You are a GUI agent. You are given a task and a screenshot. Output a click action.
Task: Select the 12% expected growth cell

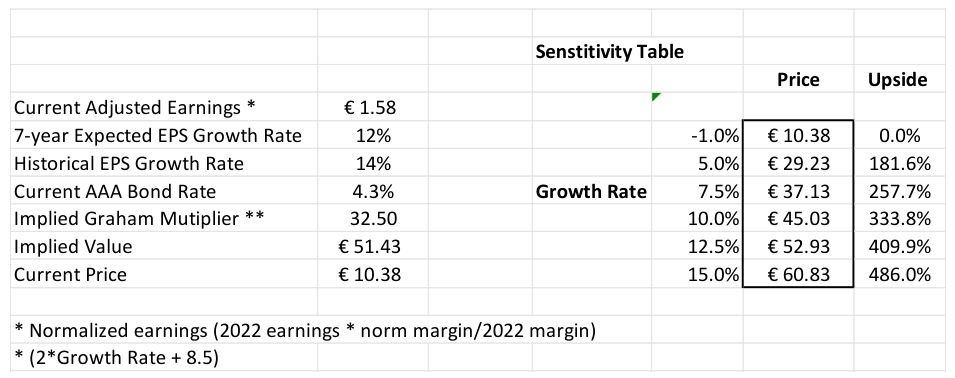click(x=373, y=135)
